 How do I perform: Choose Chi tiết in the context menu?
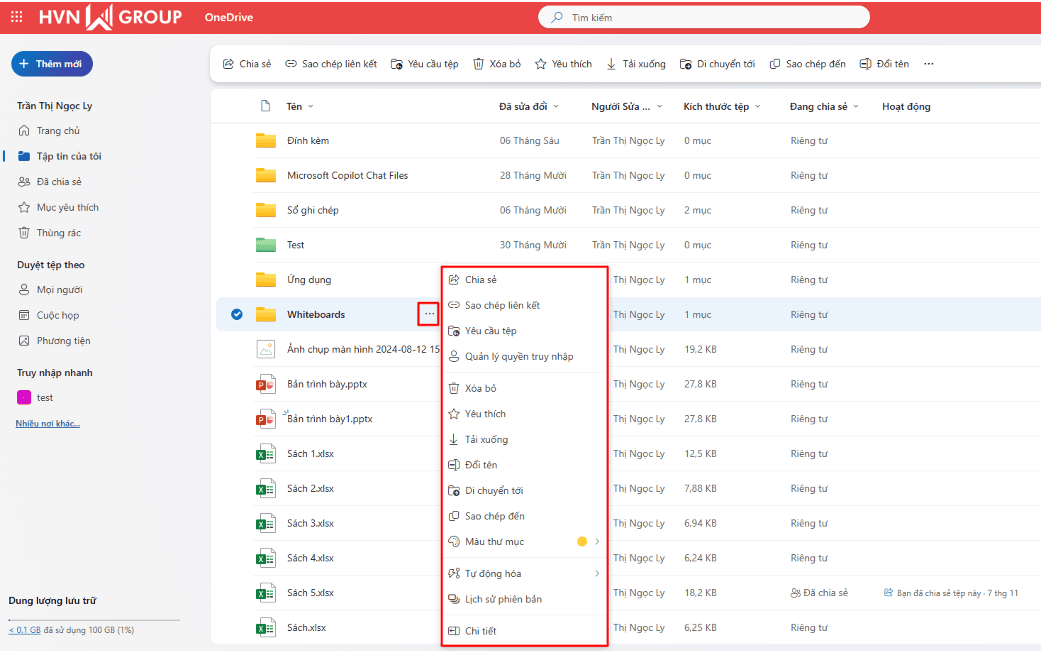tap(524, 631)
